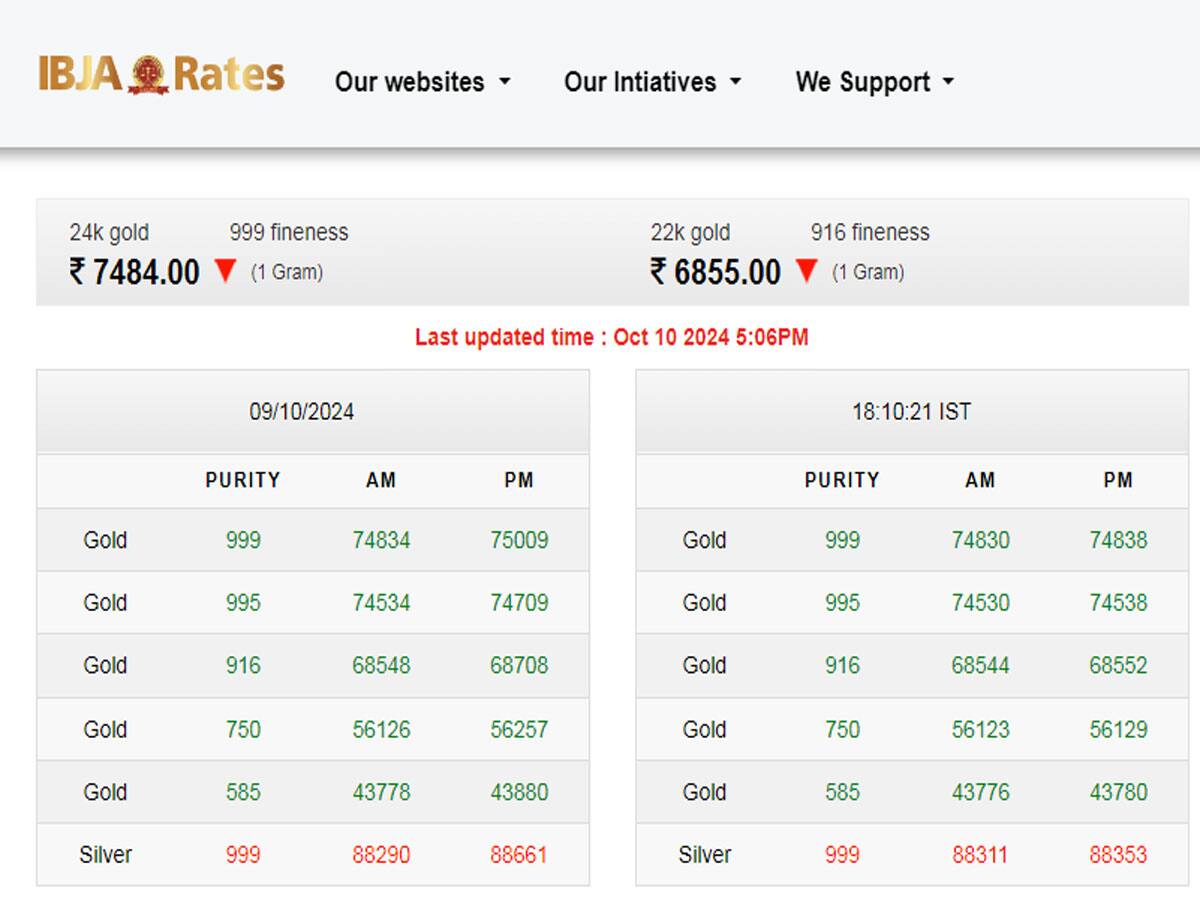
Task: Select the value 56129
Action: click(1118, 729)
